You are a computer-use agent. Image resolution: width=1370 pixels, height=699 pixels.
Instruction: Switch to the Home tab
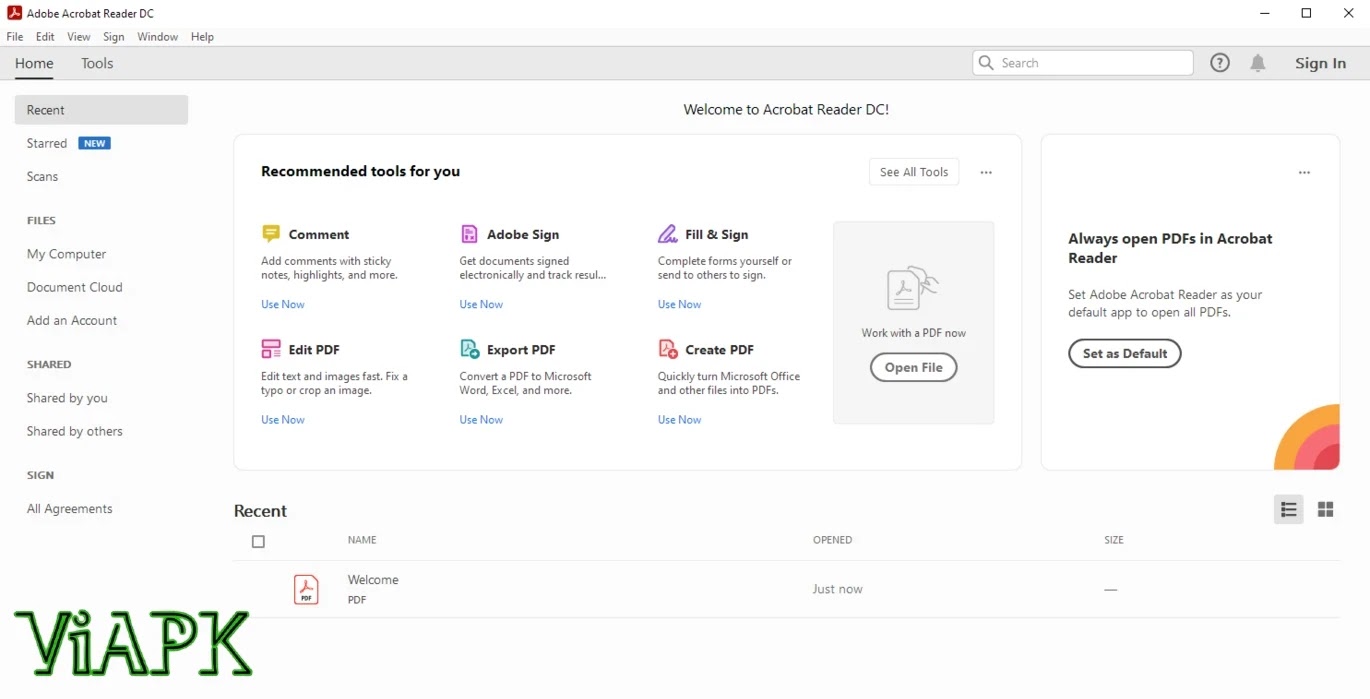pos(34,63)
